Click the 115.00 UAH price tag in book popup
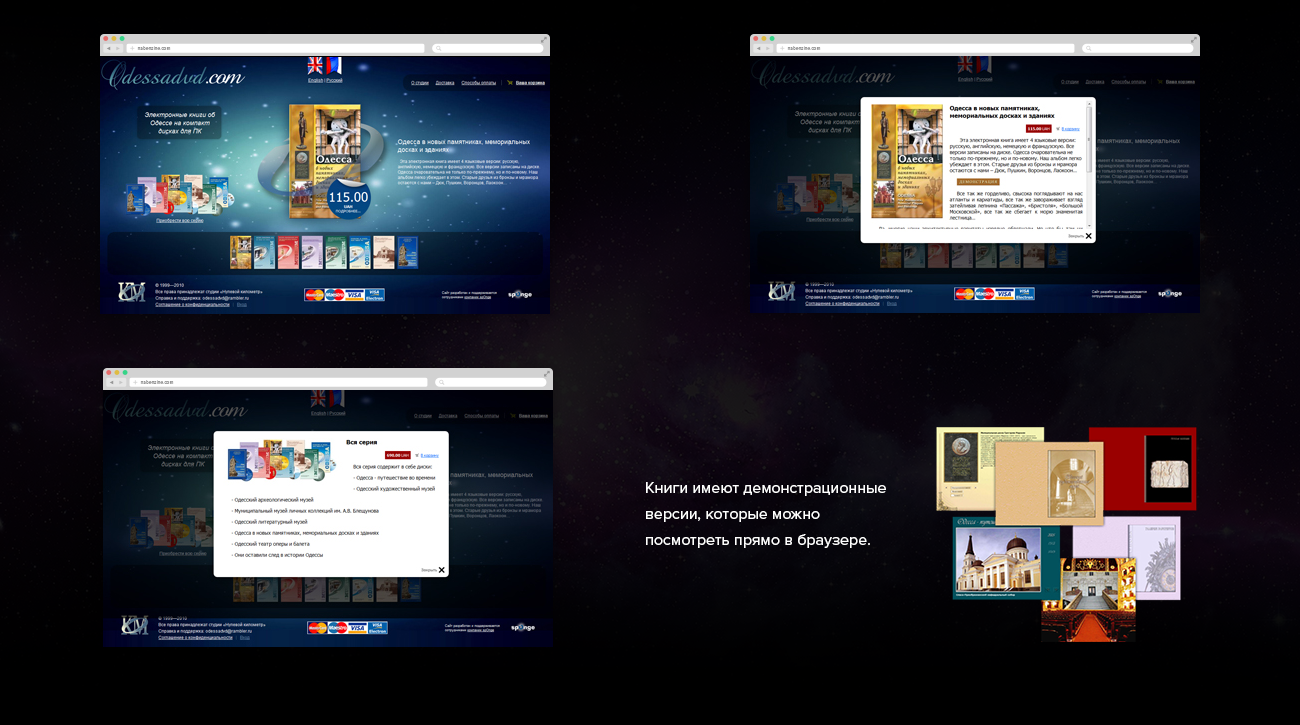Viewport: 1300px width, 725px height. click(1039, 129)
